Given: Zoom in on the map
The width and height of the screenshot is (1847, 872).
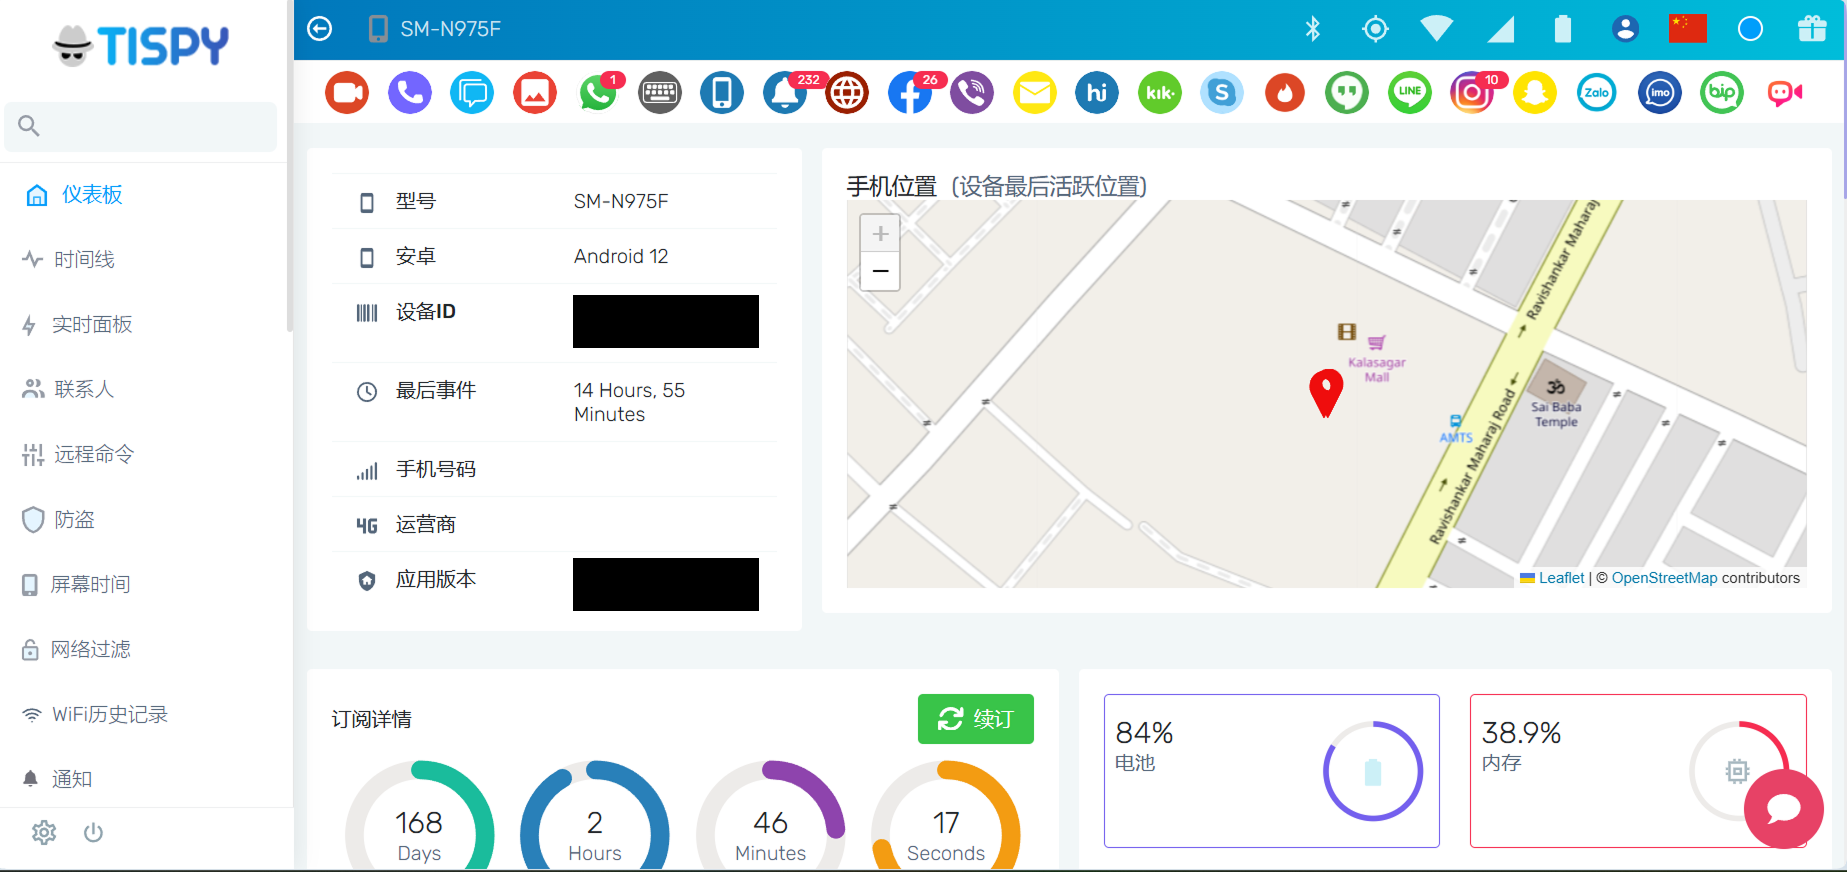Looking at the screenshot, I should tap(880, 234).
